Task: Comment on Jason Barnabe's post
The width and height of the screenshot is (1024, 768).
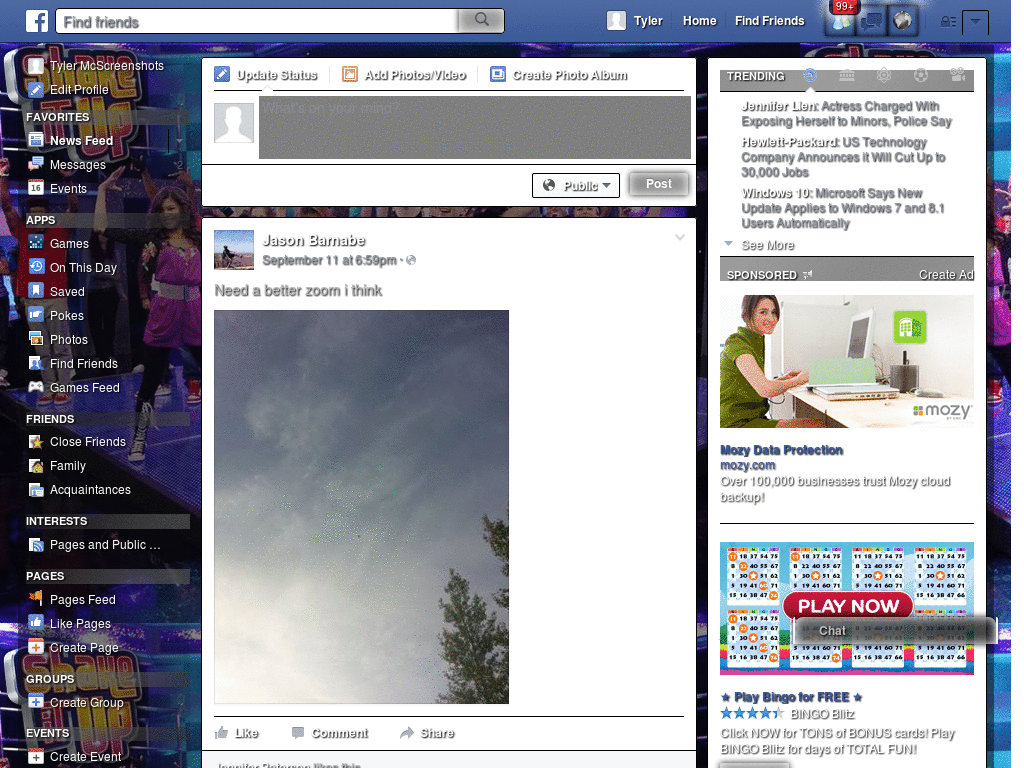Action: coord(330,733)
